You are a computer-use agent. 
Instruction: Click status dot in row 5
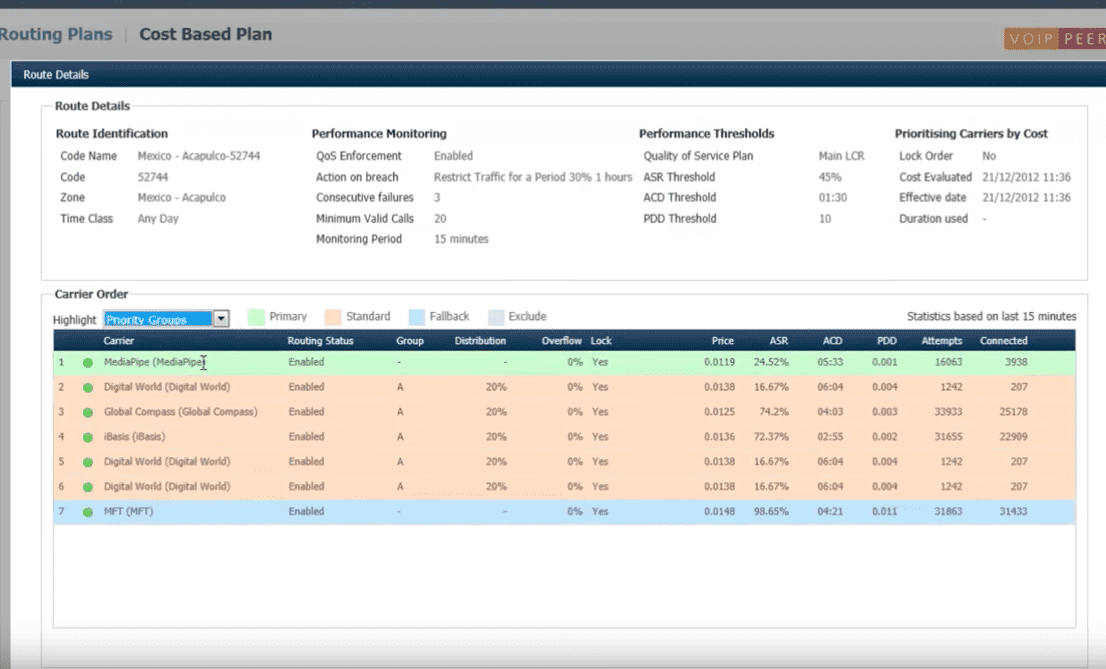tap(88, 462)
